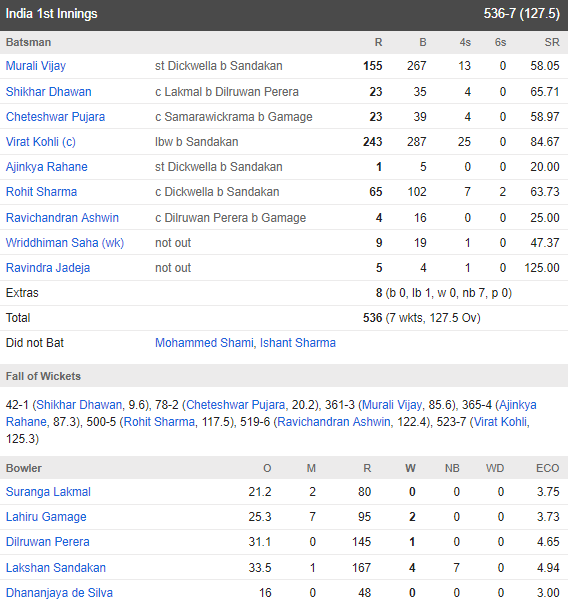Click Ishant Sharma in Did not Bat
Image resolution: width=568 pixels, height=608 pixels.
coord(298,343)
